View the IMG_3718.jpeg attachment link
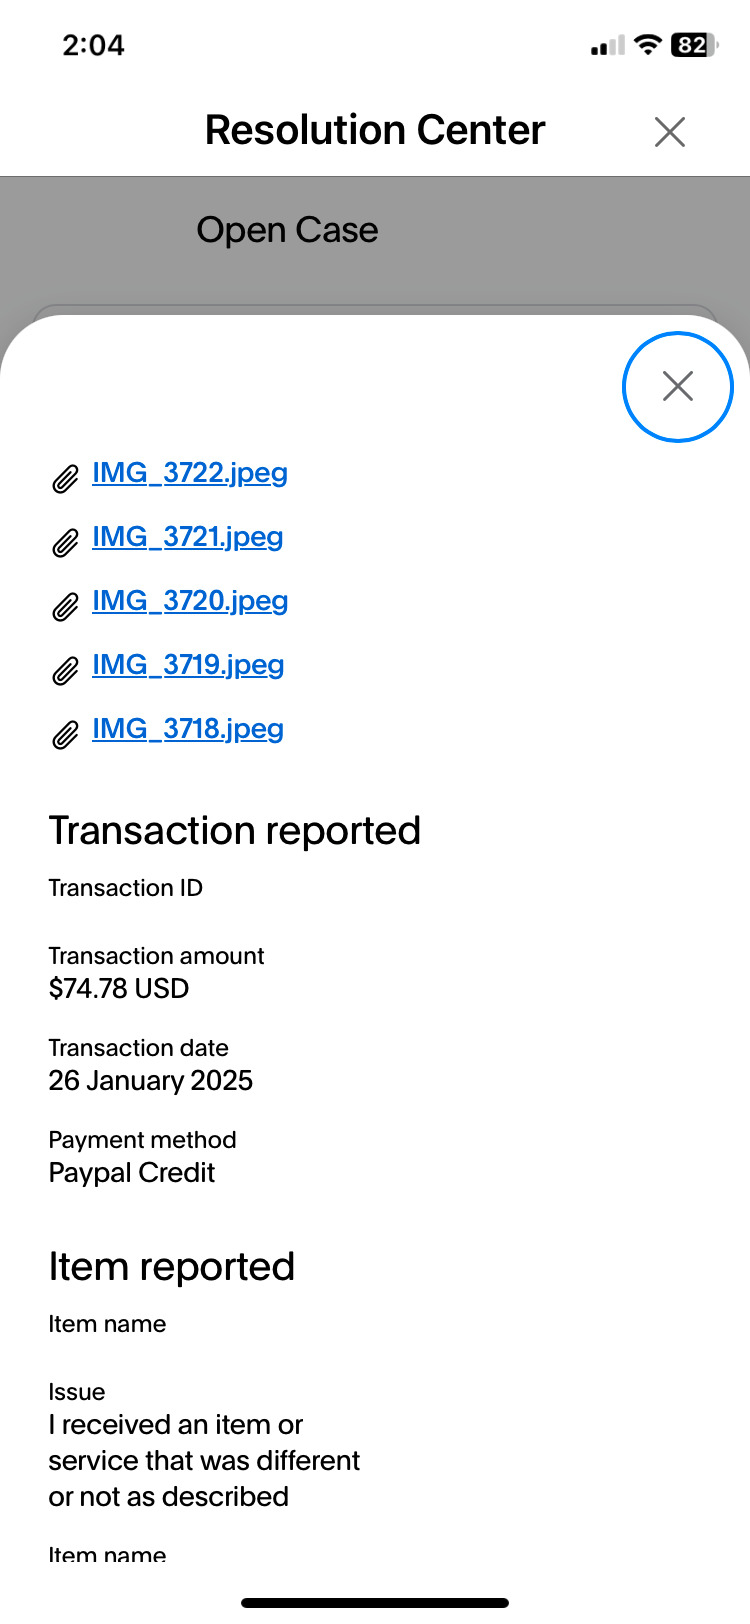750x1624 pixels. [188, 729]
